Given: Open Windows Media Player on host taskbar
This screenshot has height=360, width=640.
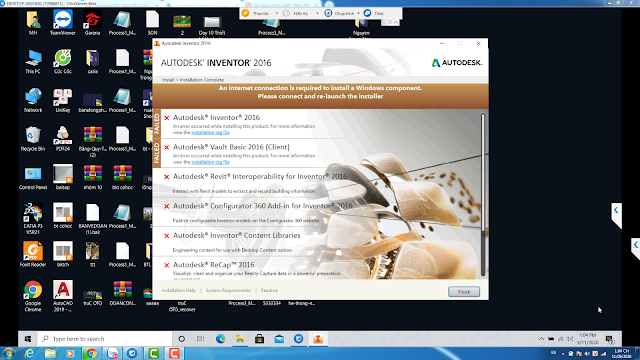Looking at the screenshot, I should (x=70, y=353).
